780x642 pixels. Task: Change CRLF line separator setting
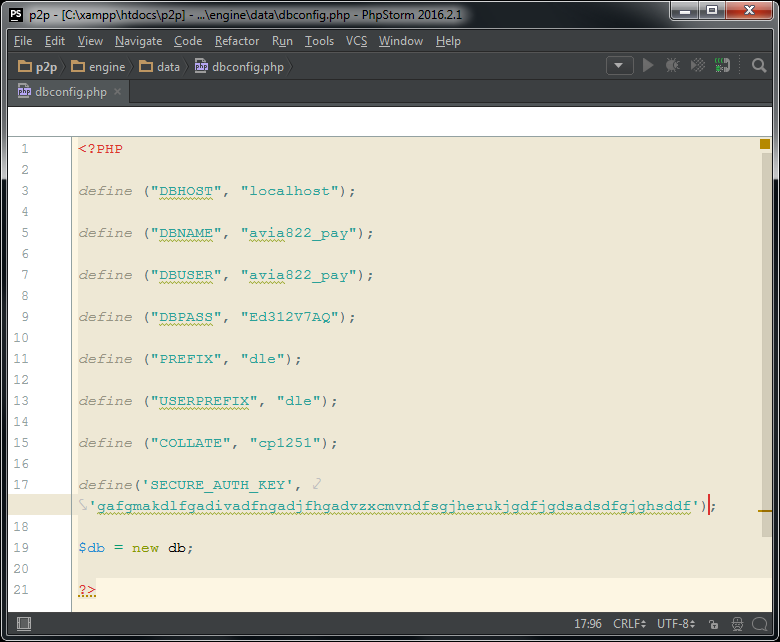pos(629,624)
